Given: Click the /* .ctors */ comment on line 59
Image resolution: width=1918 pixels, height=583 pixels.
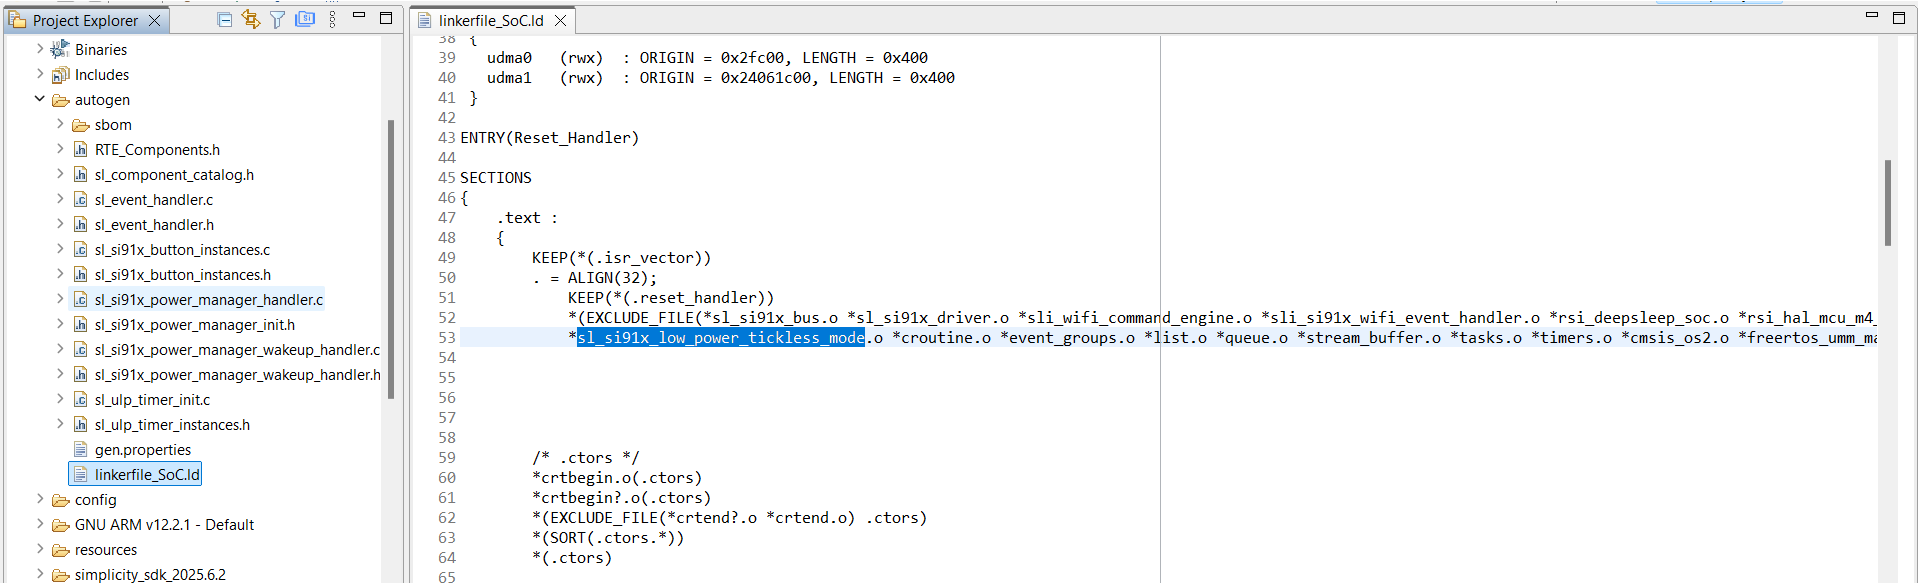Looking at the screenshot, I should click(585, 458).
